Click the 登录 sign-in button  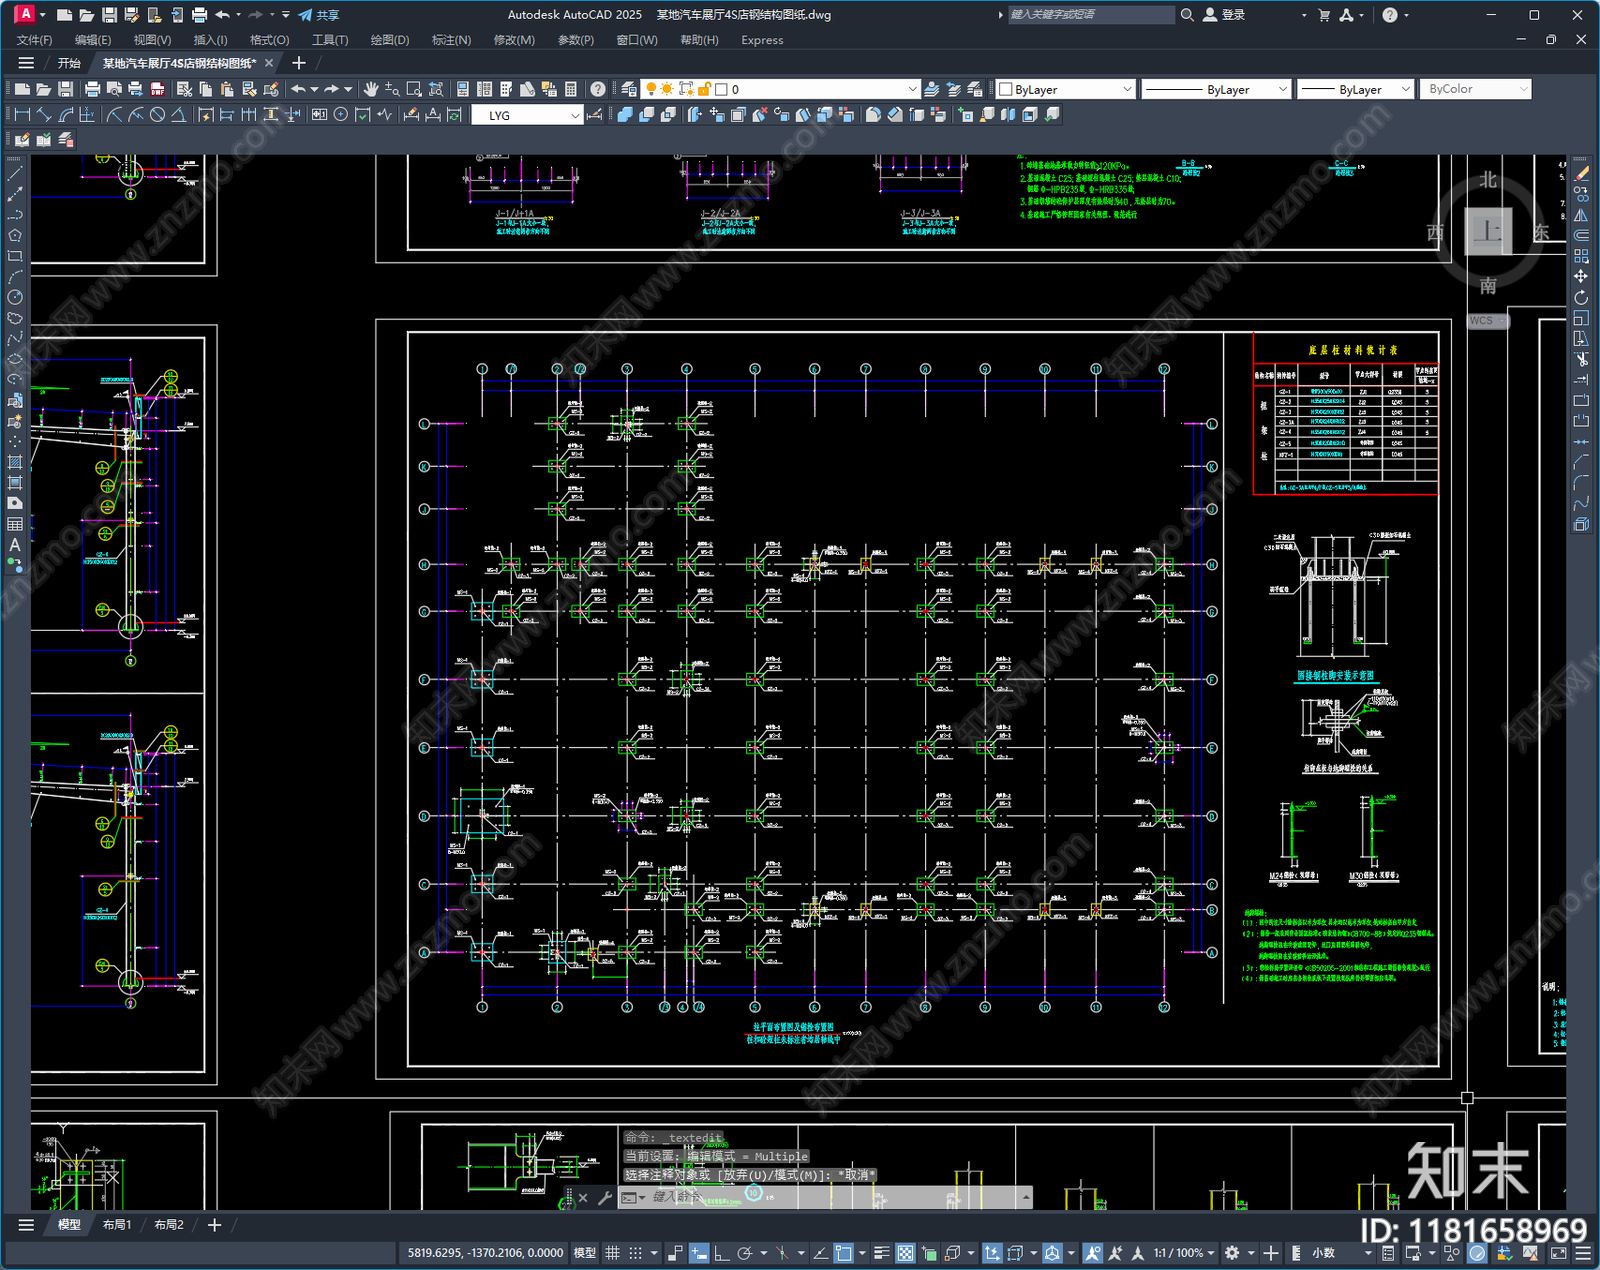1224,15
